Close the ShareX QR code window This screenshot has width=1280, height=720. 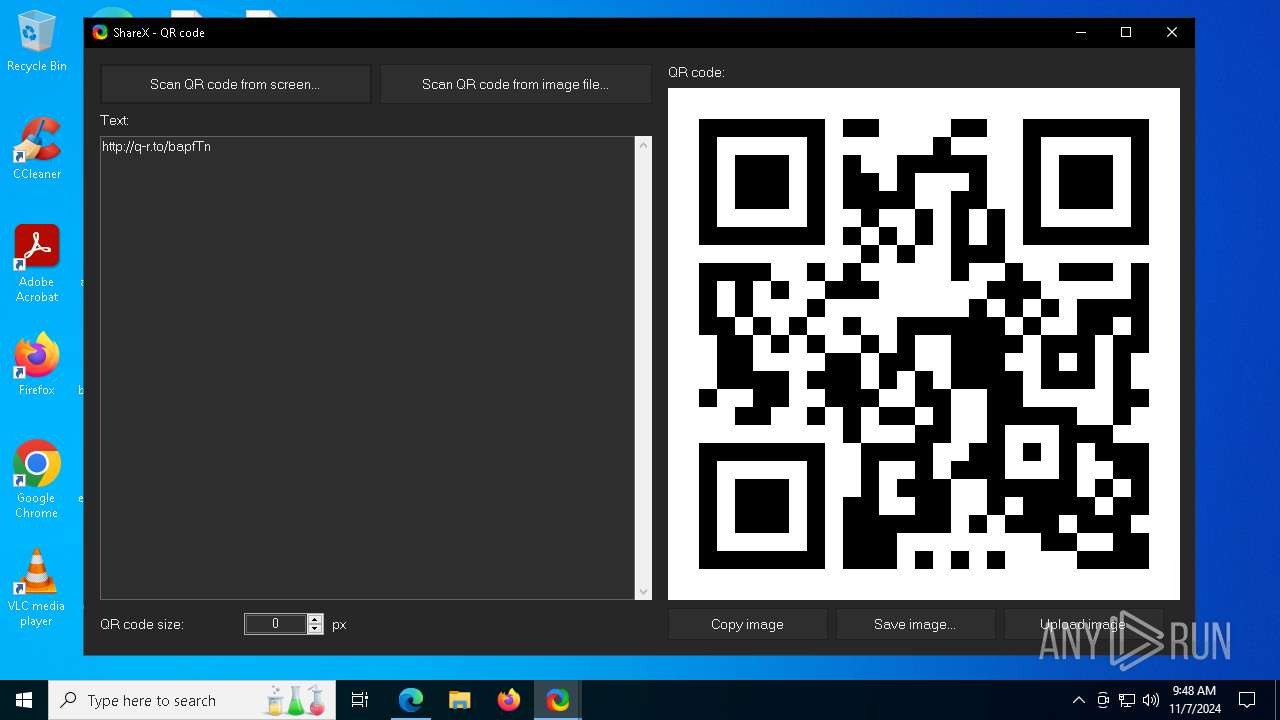tap(1172, 32)
